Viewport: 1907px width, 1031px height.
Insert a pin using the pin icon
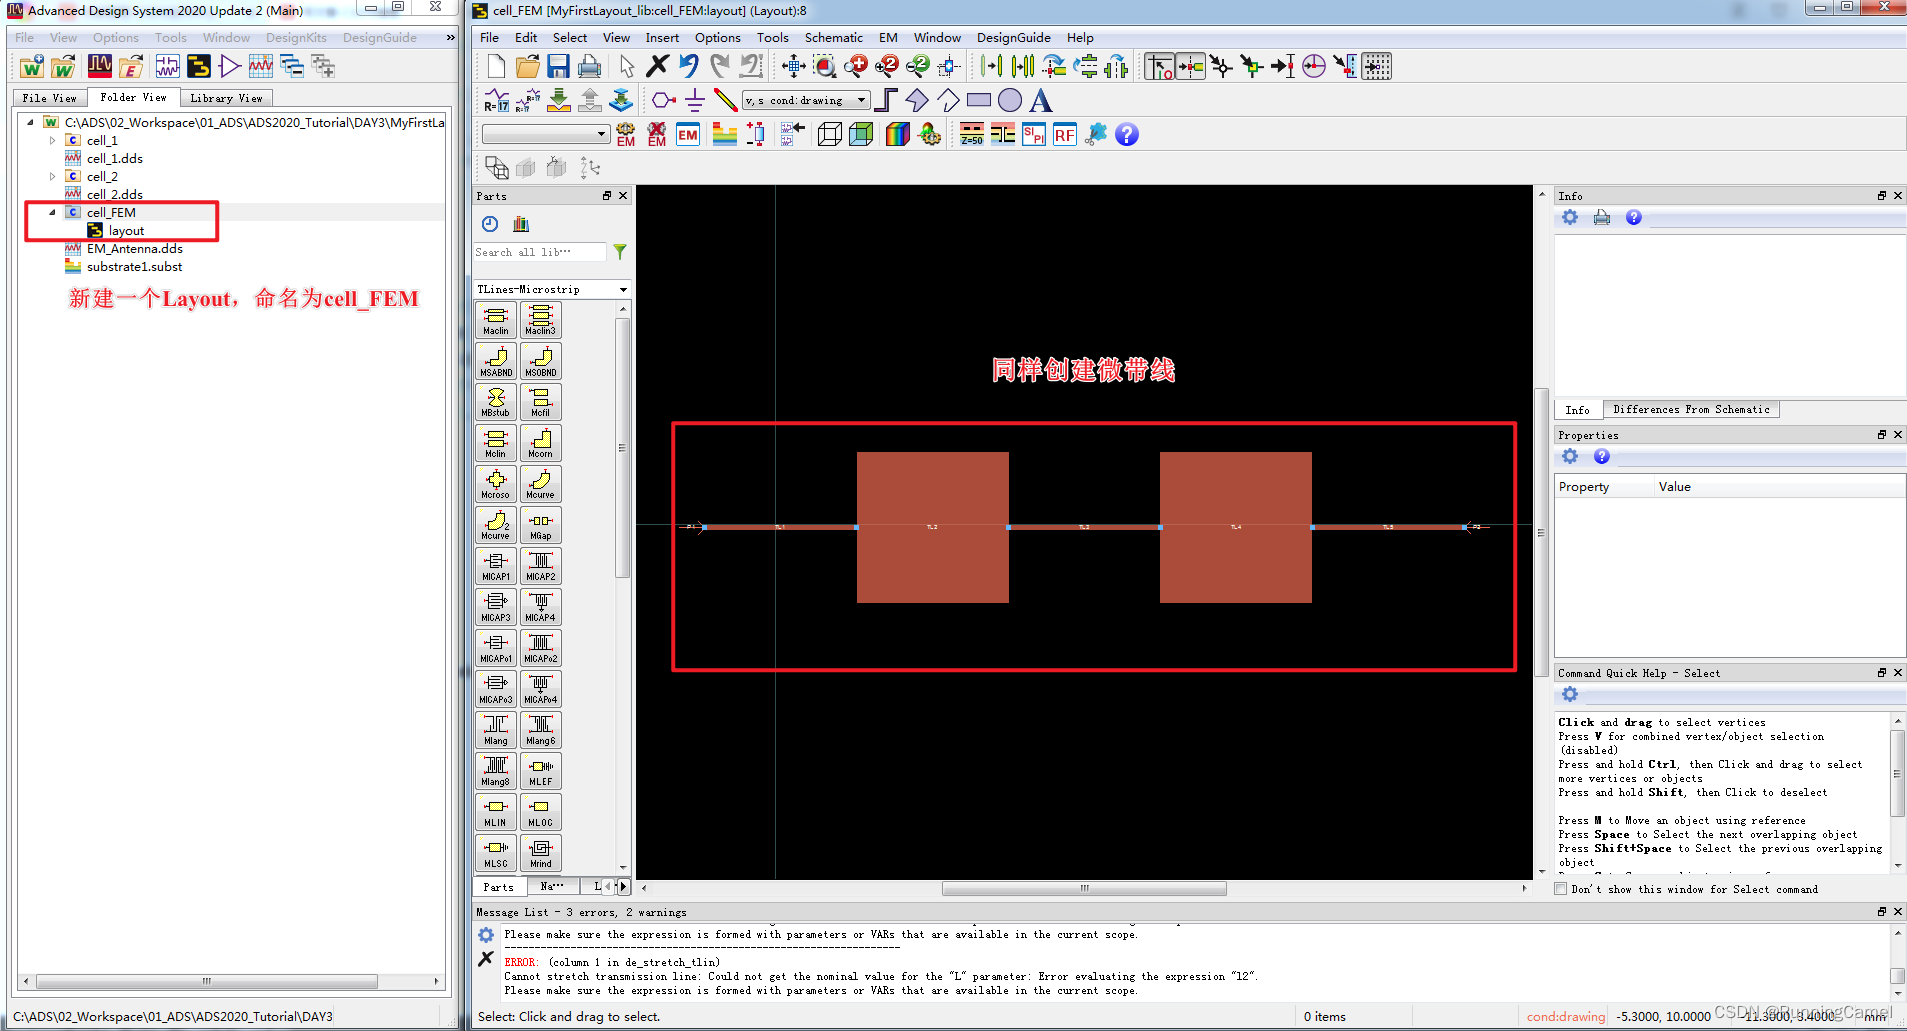coord(664,100)
